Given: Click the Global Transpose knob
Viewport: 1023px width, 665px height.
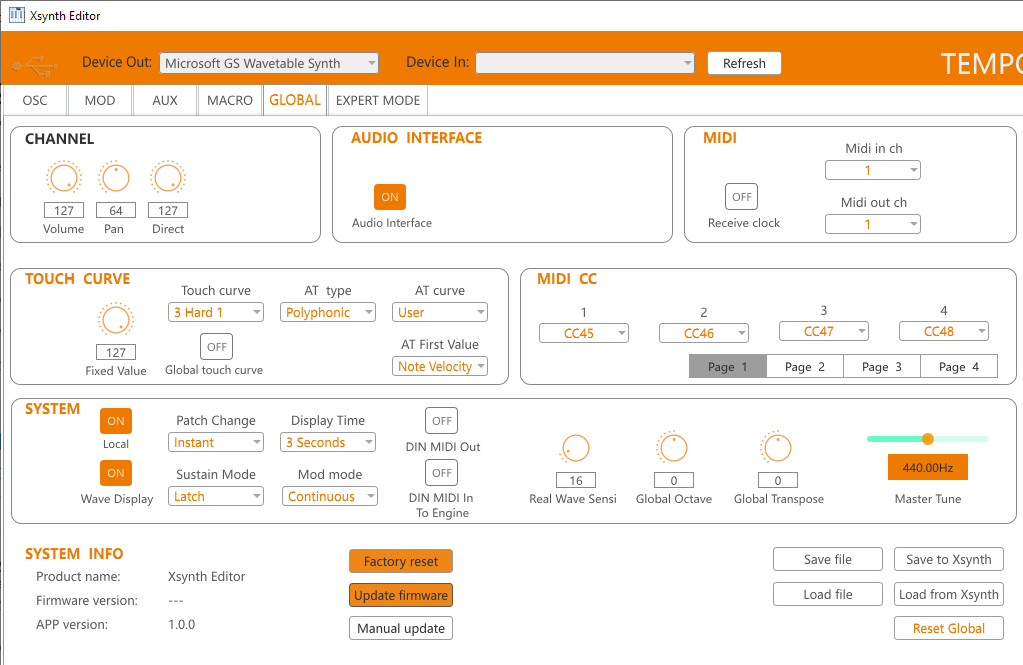Looking at the screenshot, I should [x=777, y=448].
